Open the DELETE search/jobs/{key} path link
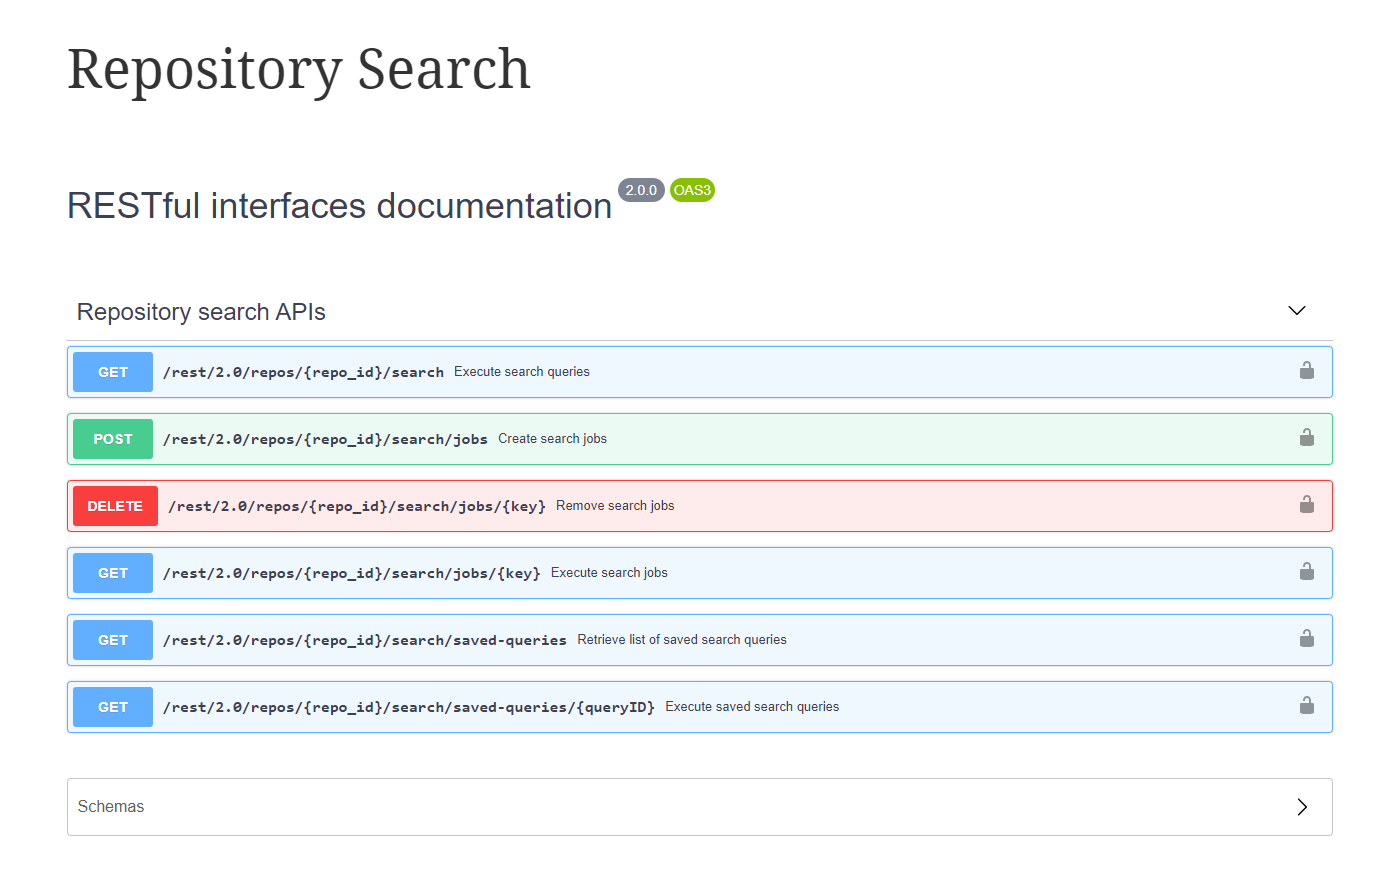The width and height of the screenshot is (1395, 892). point(357,506)
